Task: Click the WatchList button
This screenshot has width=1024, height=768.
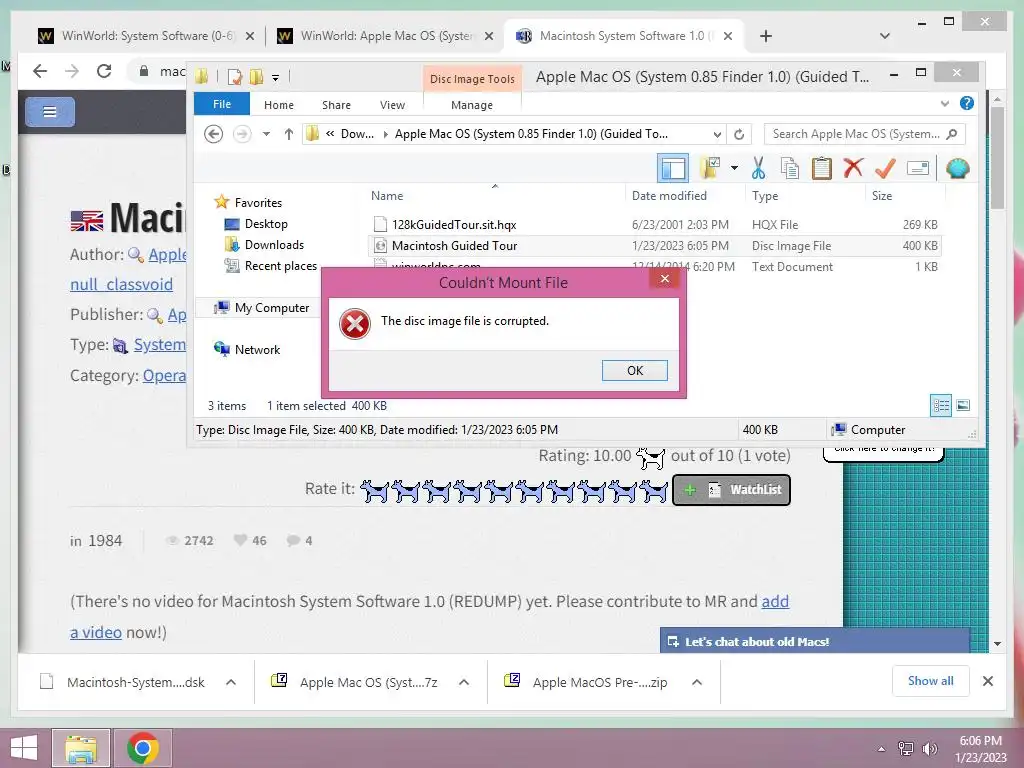Action: (x=731, y=490)
